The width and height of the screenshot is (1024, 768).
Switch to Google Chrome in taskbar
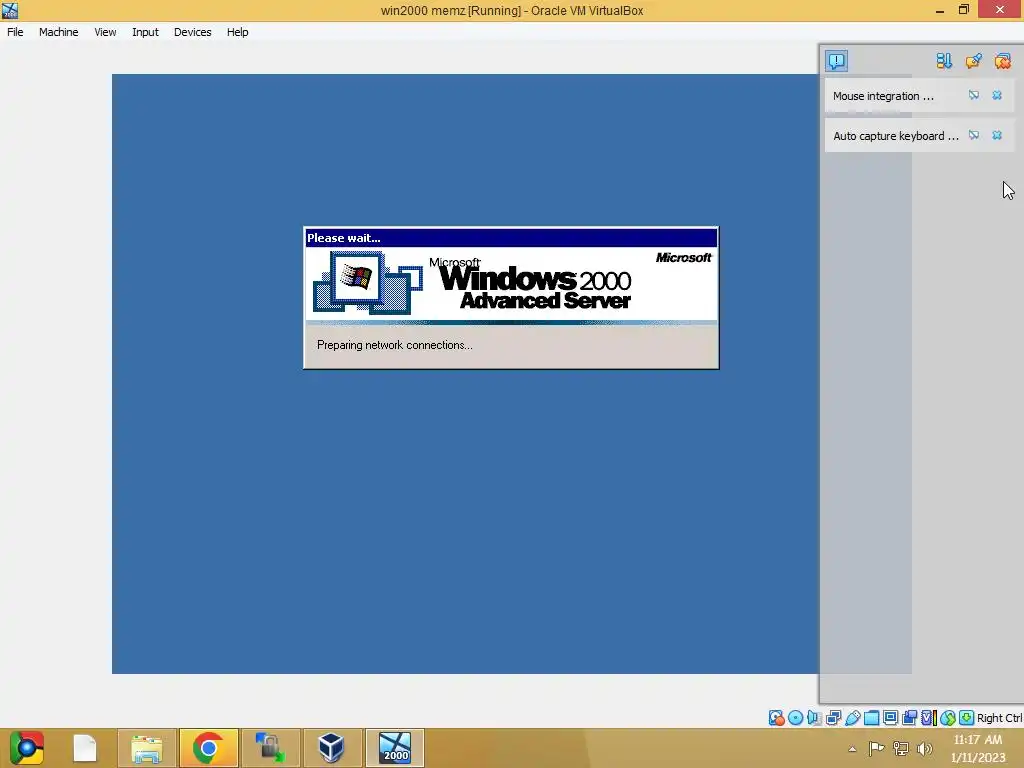(x=208, y=748)
